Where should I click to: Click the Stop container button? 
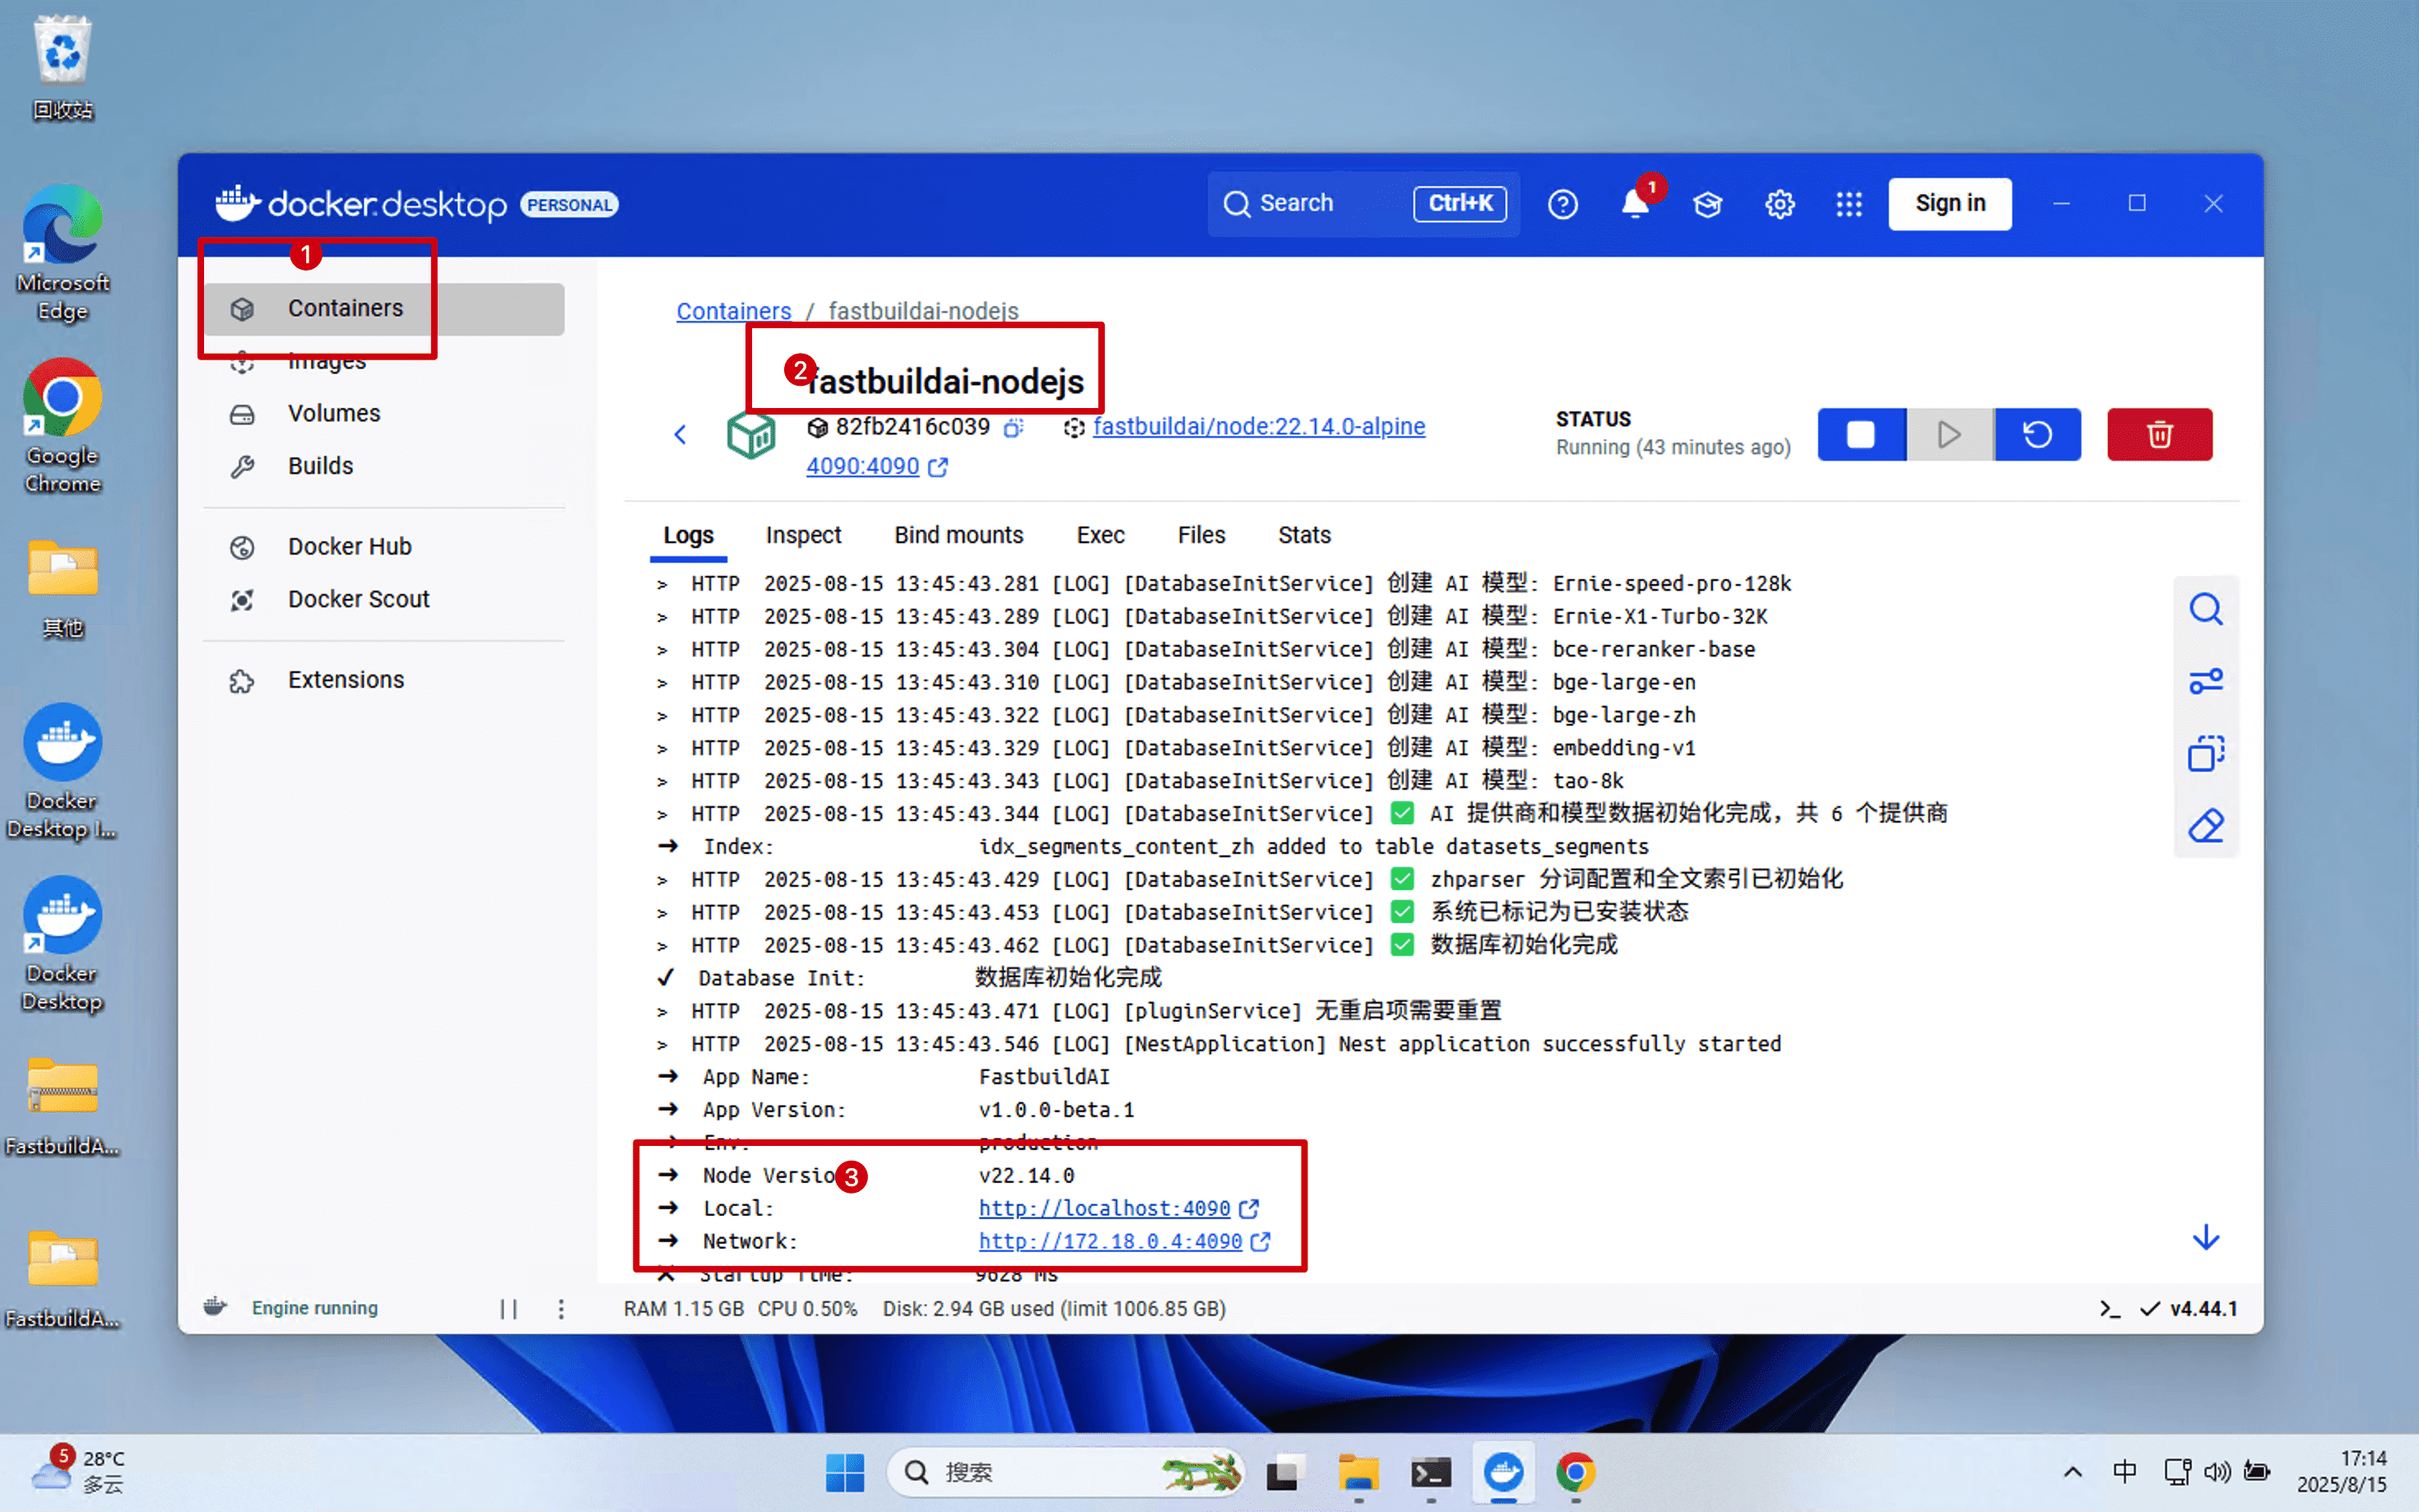[x=1860, y=434]
